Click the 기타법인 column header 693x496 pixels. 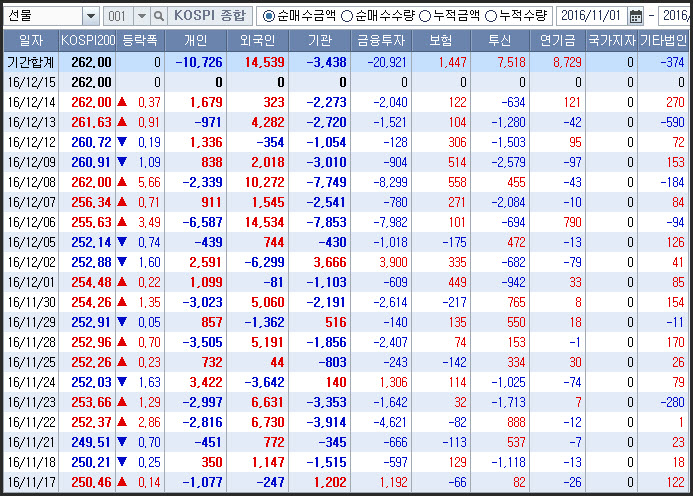tap(663, 41)
